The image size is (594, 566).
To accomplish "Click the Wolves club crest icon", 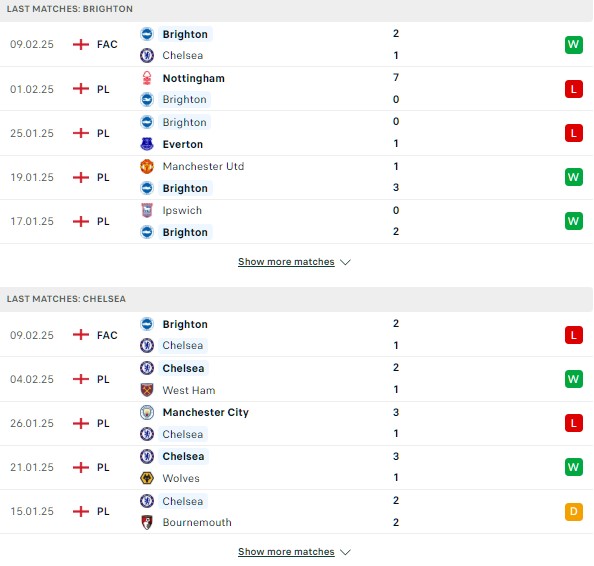I will [x=147, y=478].
